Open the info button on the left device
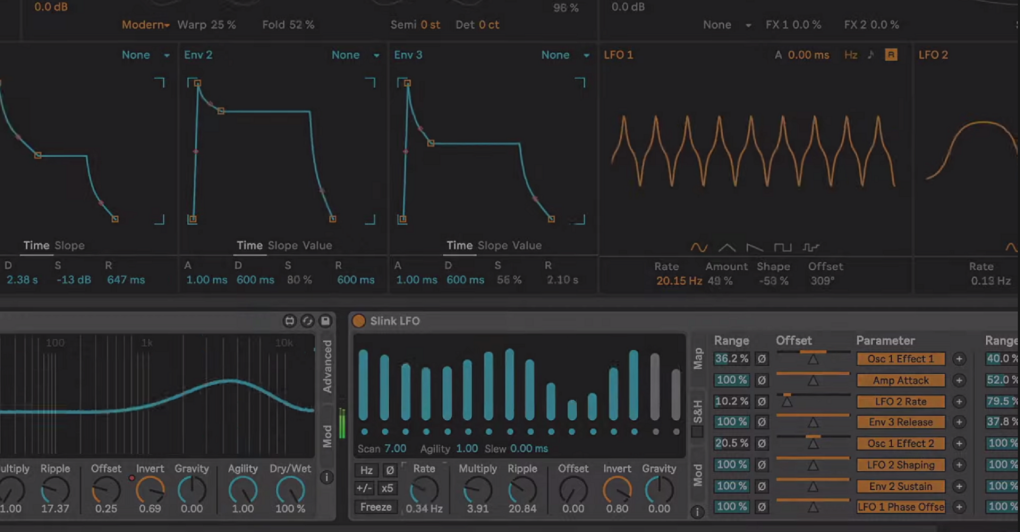The image size is (1020, 532). (327, 477)
